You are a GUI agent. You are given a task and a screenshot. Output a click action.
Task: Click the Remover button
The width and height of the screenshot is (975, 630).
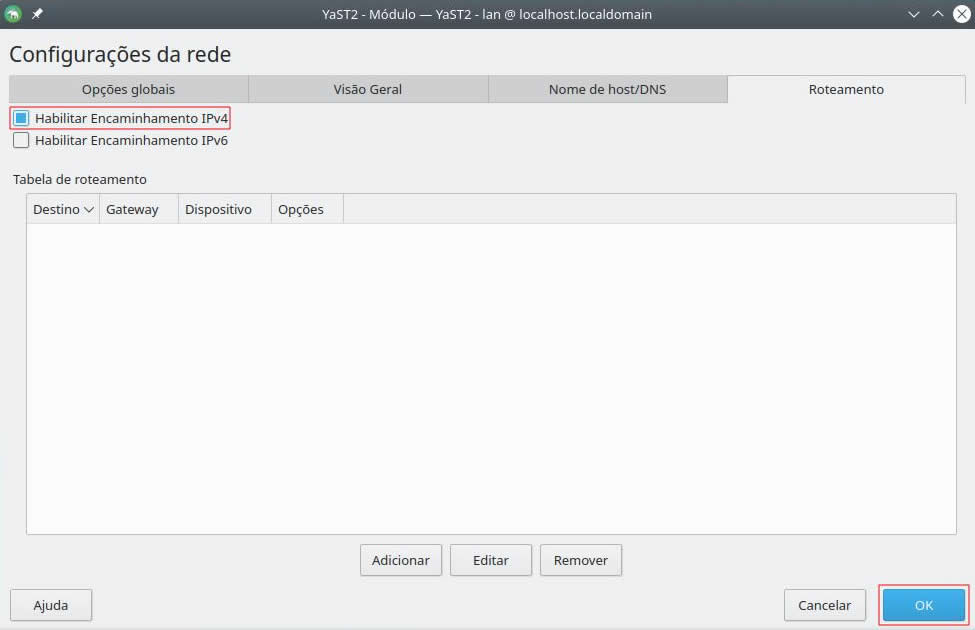(580, 560)
